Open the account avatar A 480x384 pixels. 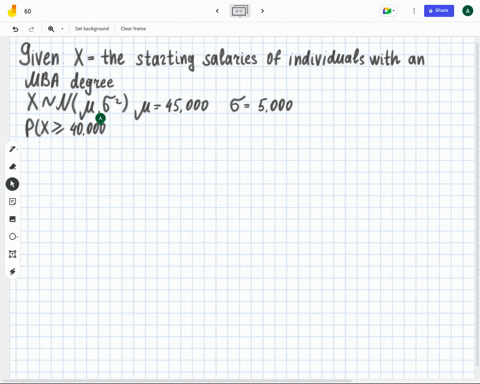tap(468, 11)
